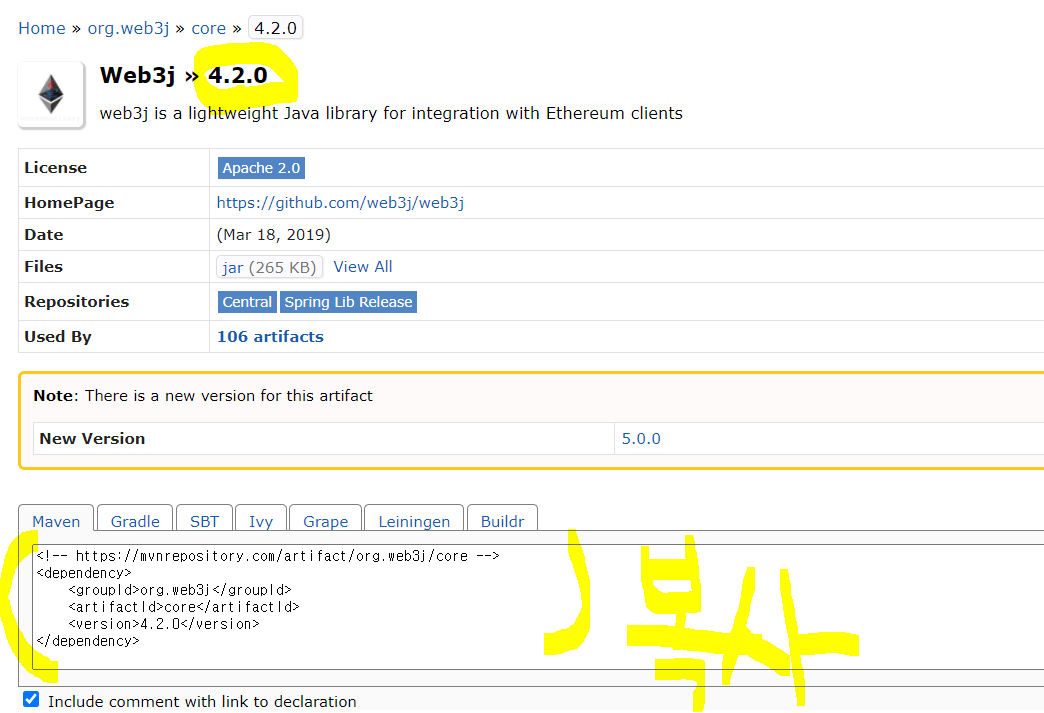Click View All files link
Image resolution: width=1044 pixels, height=713 pixels.
[x=363, y=266]
